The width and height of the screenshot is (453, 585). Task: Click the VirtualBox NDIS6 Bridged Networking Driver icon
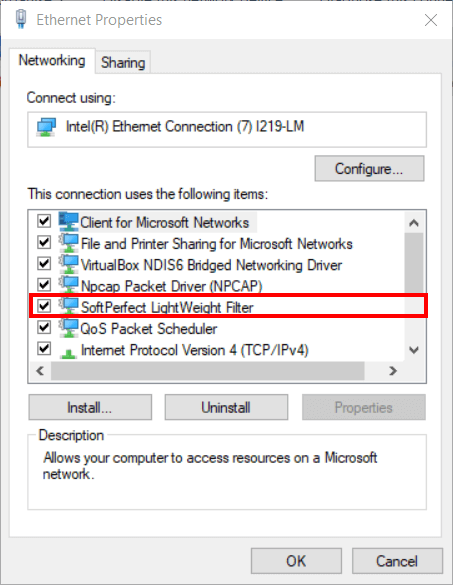[x=69, y=265]
